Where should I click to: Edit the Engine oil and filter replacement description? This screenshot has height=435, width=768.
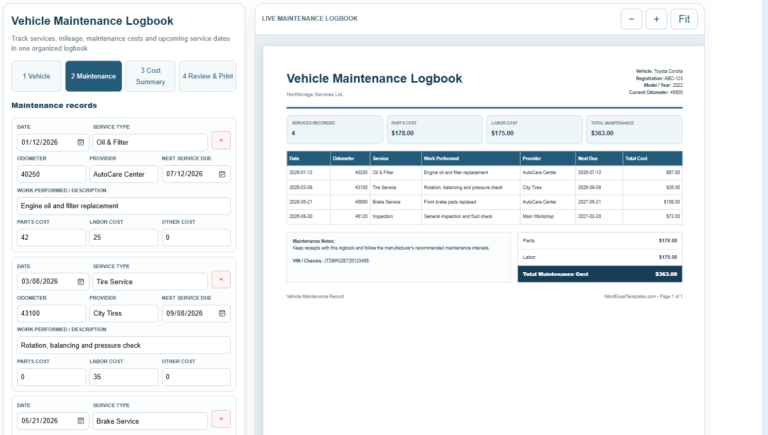pyautogui.click(x=123, y=206)
